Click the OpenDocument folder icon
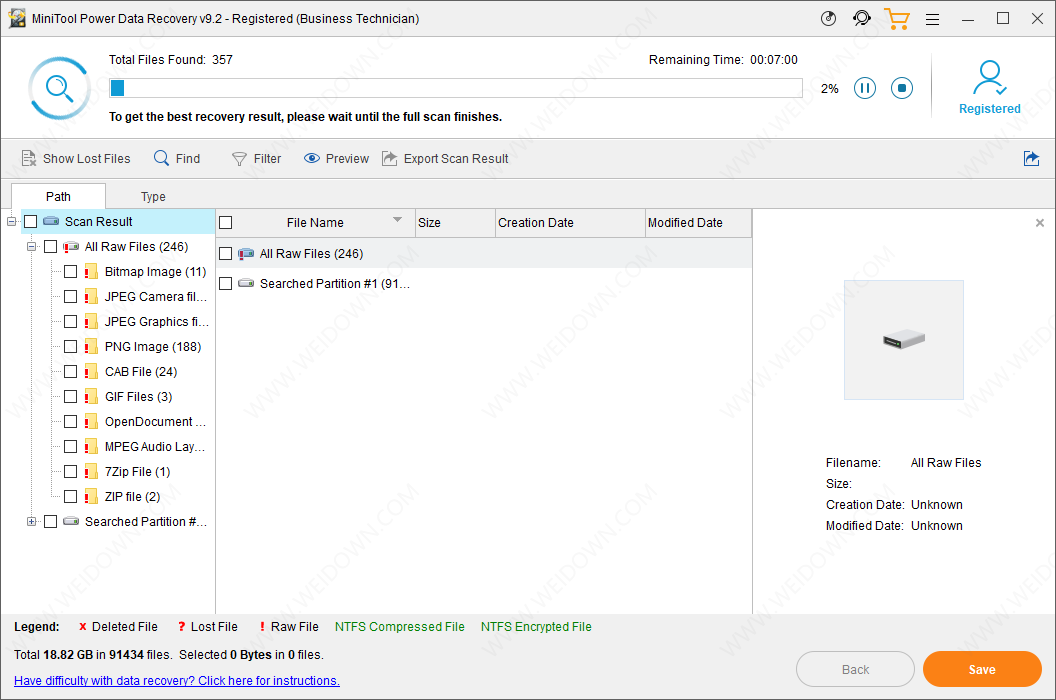 91,422
